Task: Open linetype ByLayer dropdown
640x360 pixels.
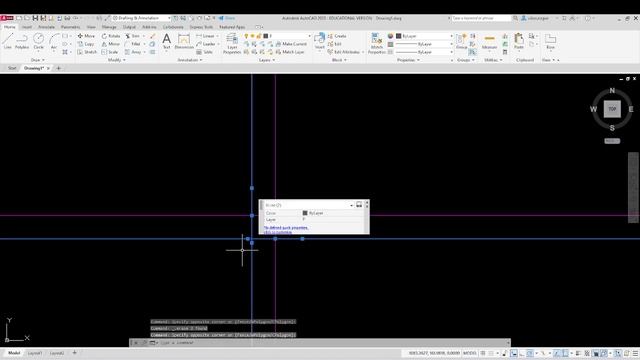Action: (x=424, y=52)
